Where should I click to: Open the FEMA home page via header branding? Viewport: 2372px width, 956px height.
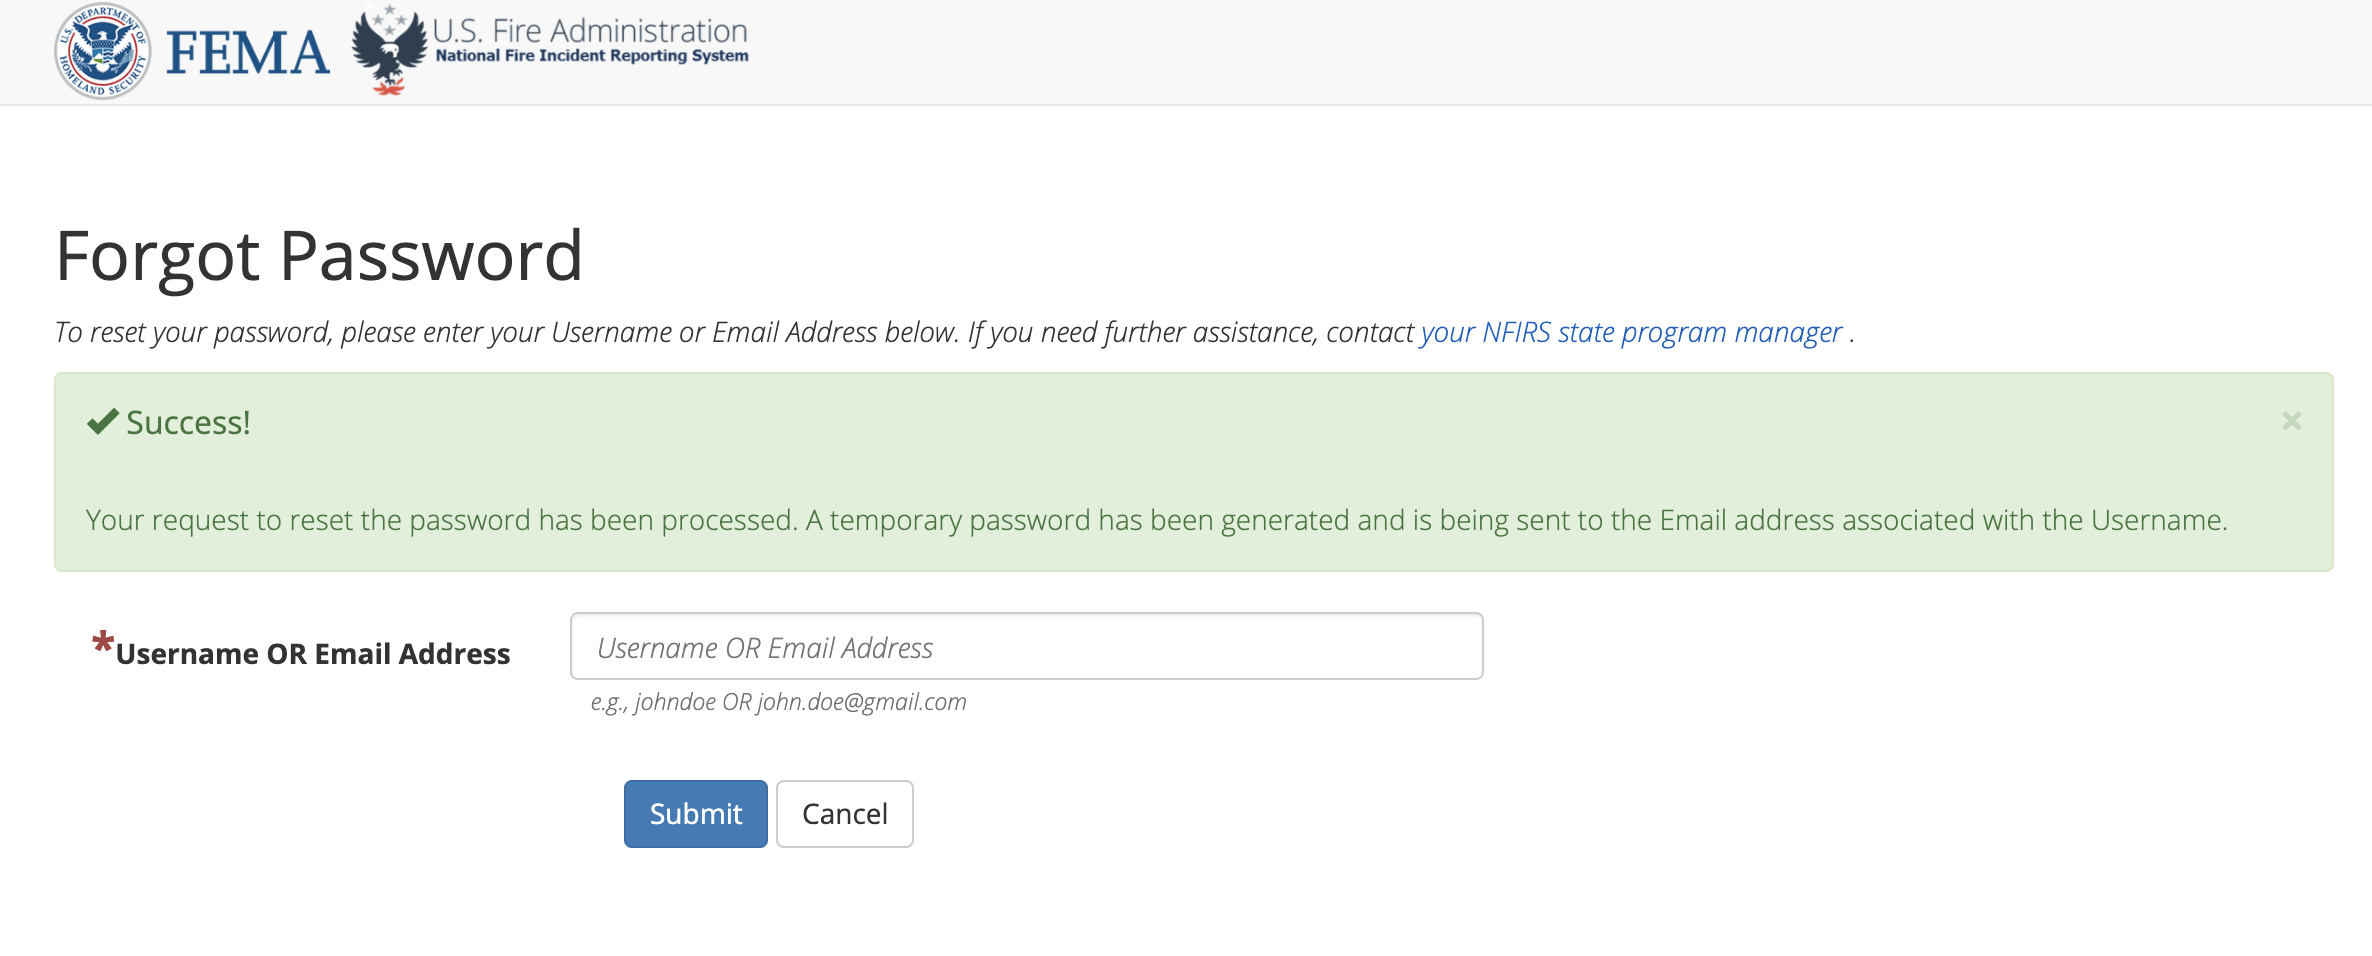pos(247,50)
